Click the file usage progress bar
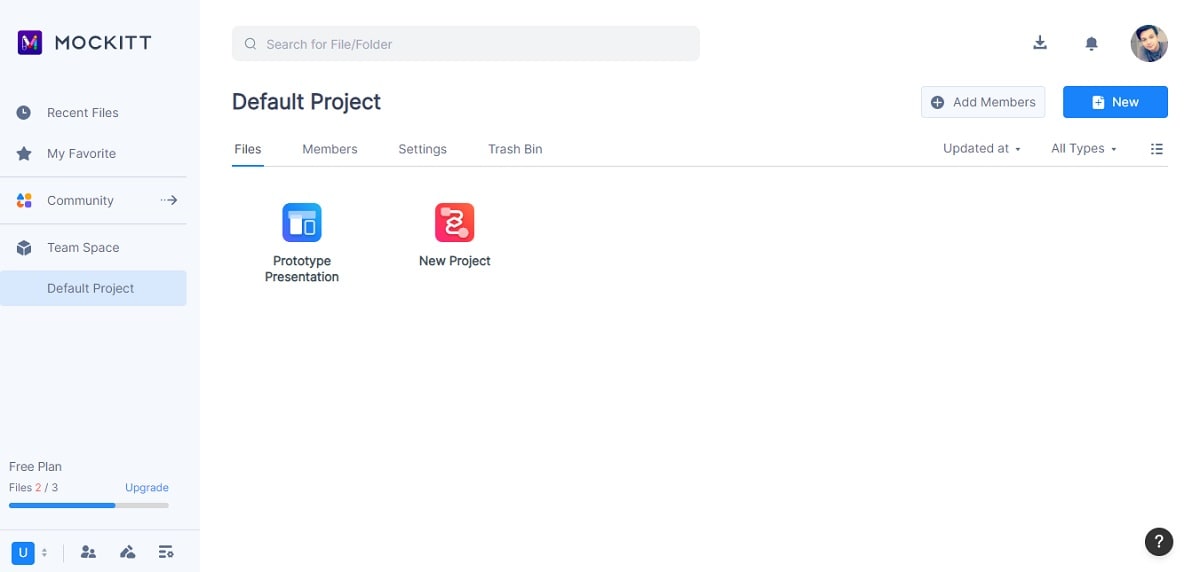Image resolution: width=1200 pixels, height=572 pixels. 89,505
